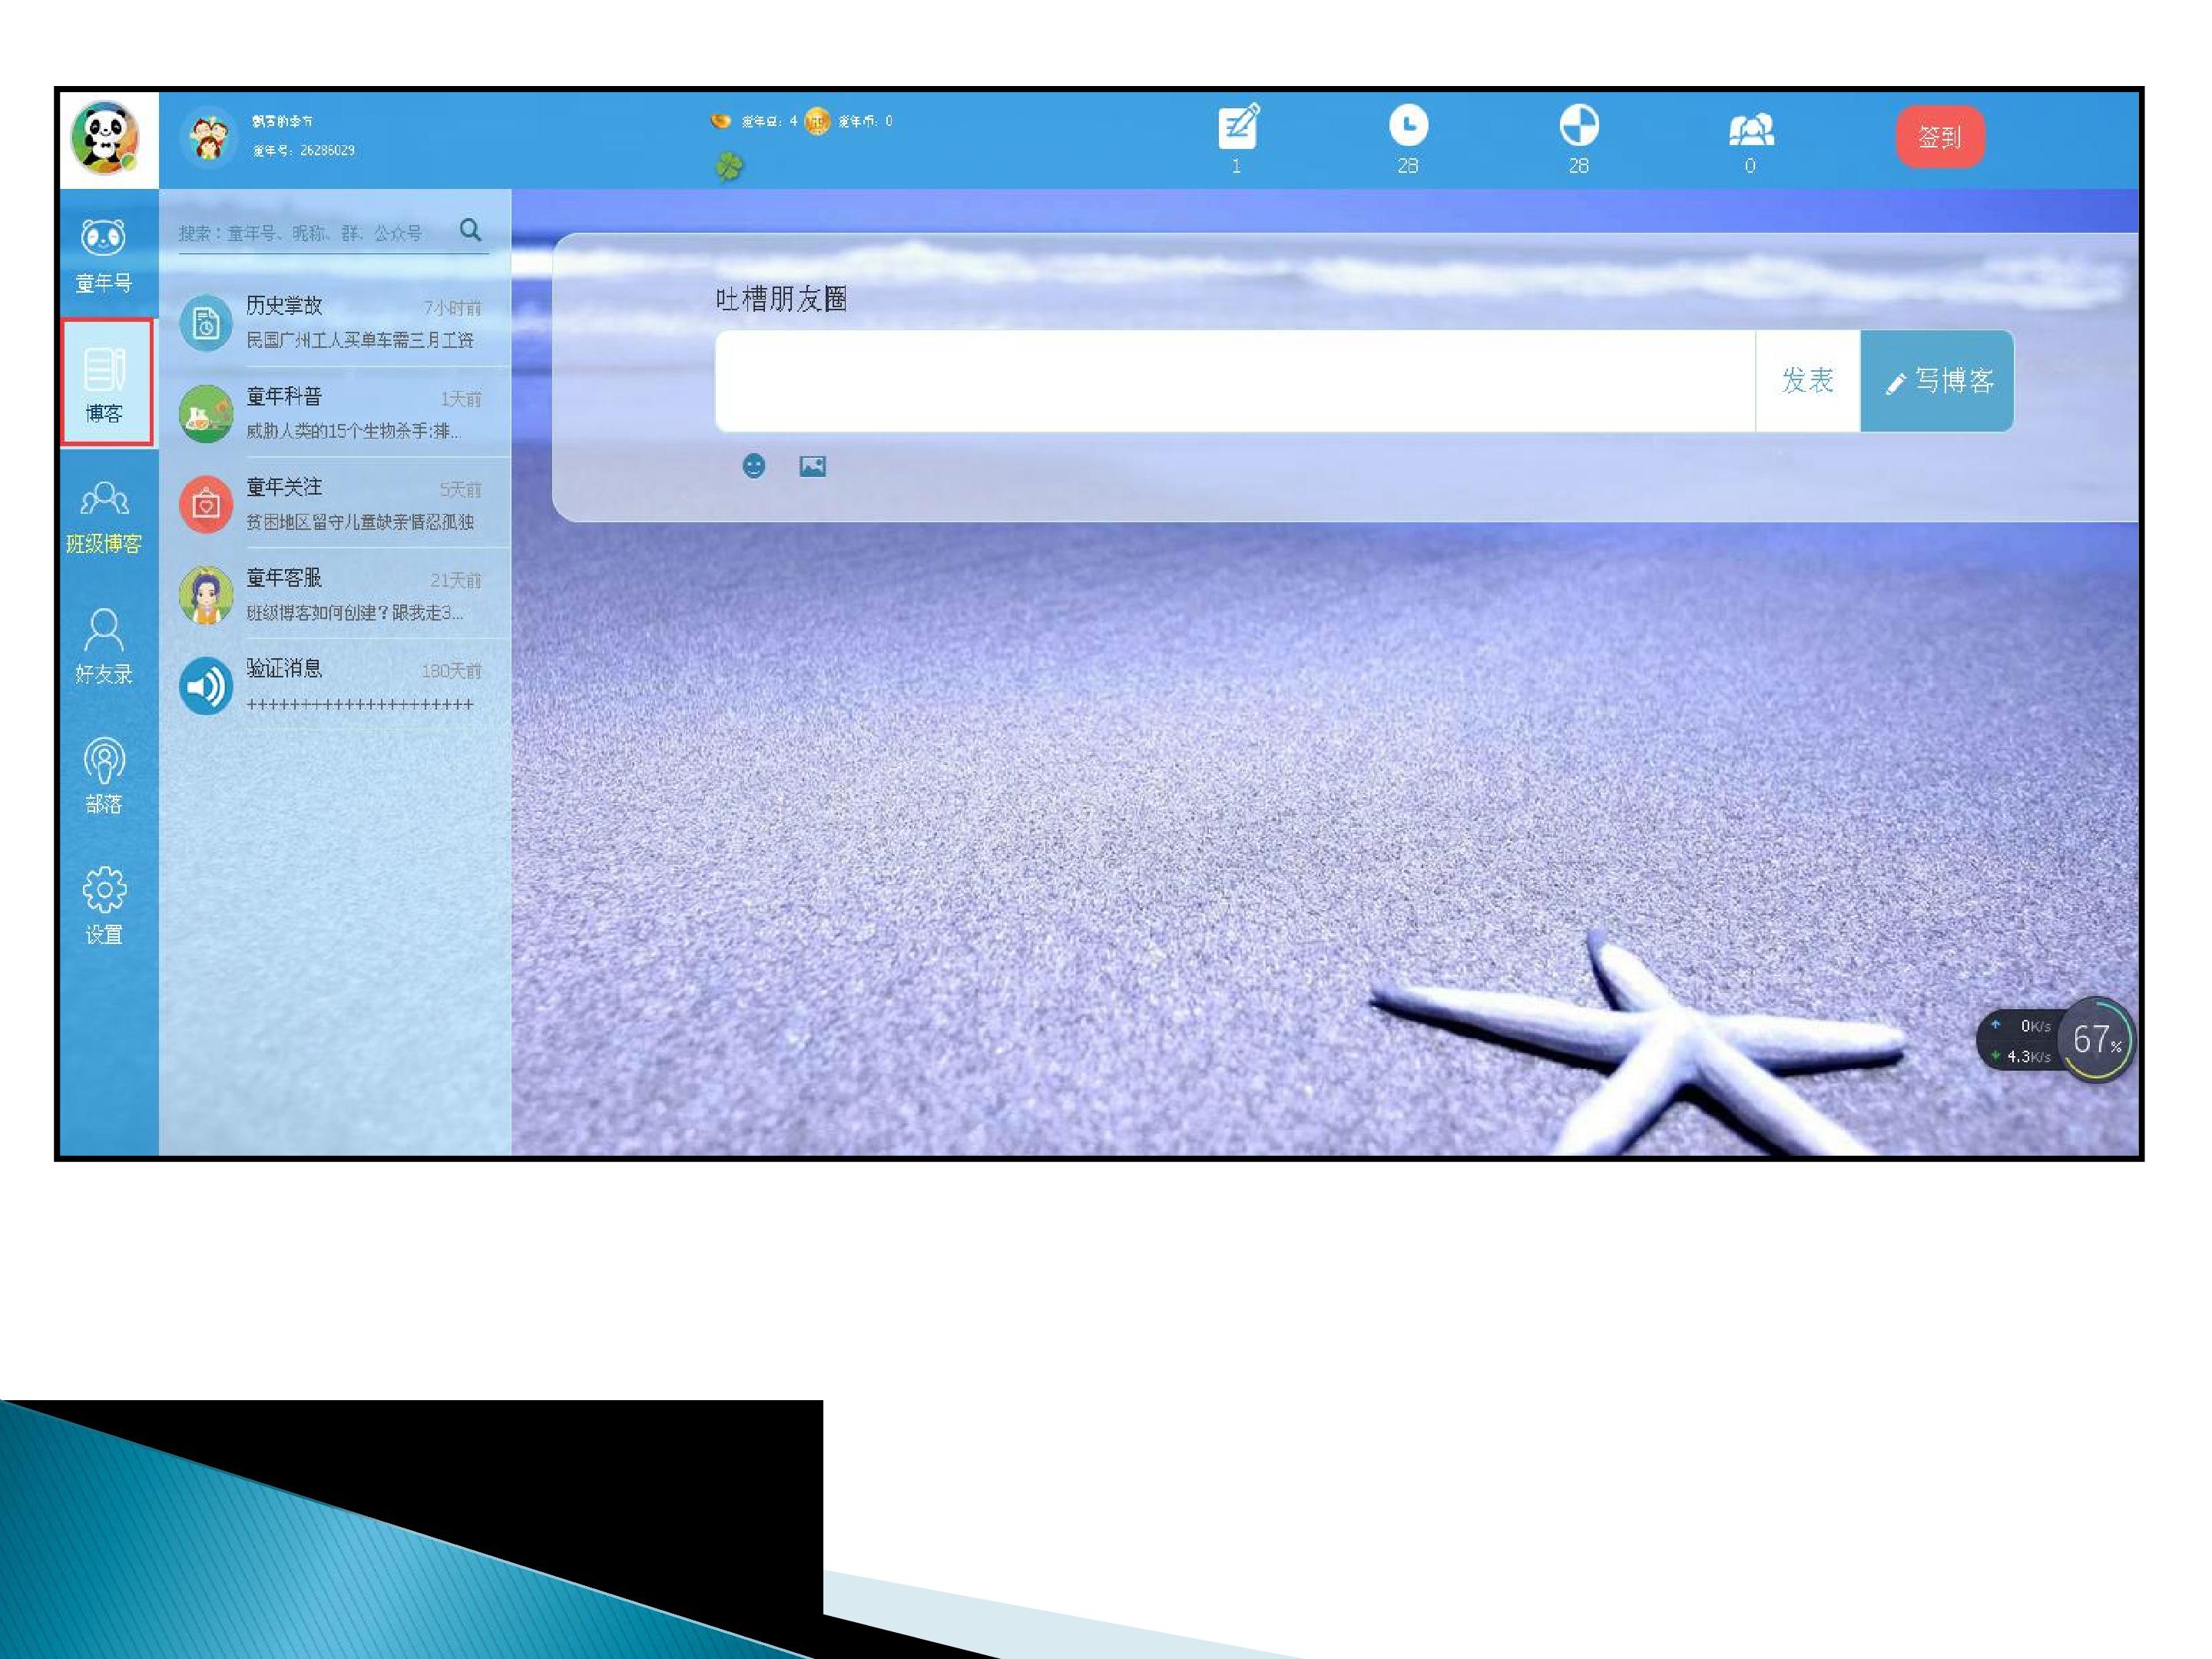Open the 历史掌故 message entry
2212x1659 pixels.
(x=334, y=322)
